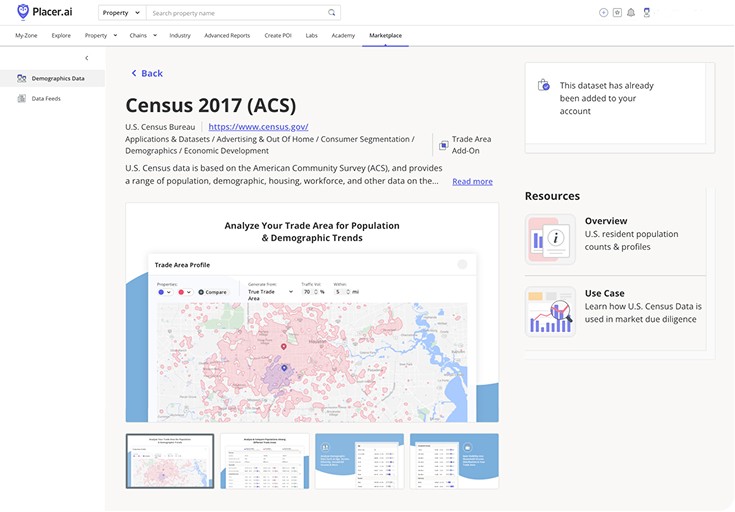The height and width of the screenshot is (512, 735).
Task: Open the notifications bell icon
Action: tap(631, 13)
